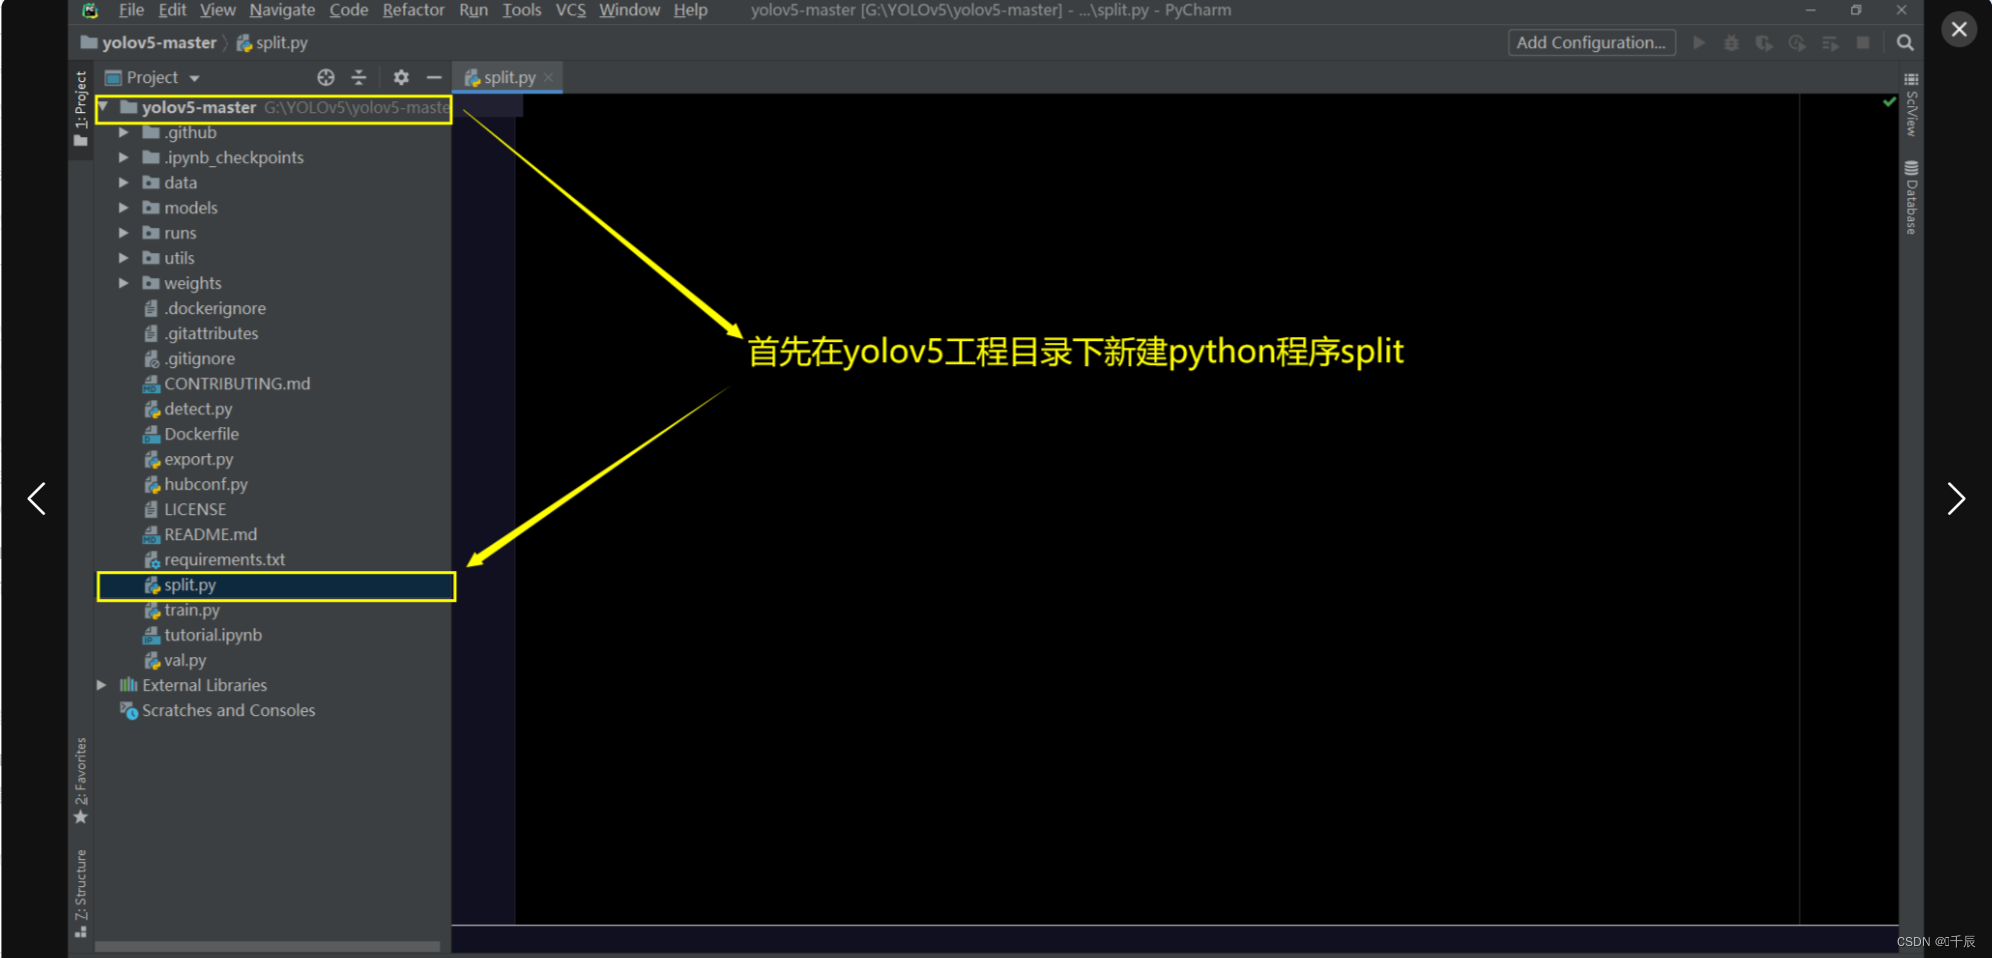Collapse the yolov5-master project root
The height and width of the screenshot is (958, 1992).
click(102, 107)
